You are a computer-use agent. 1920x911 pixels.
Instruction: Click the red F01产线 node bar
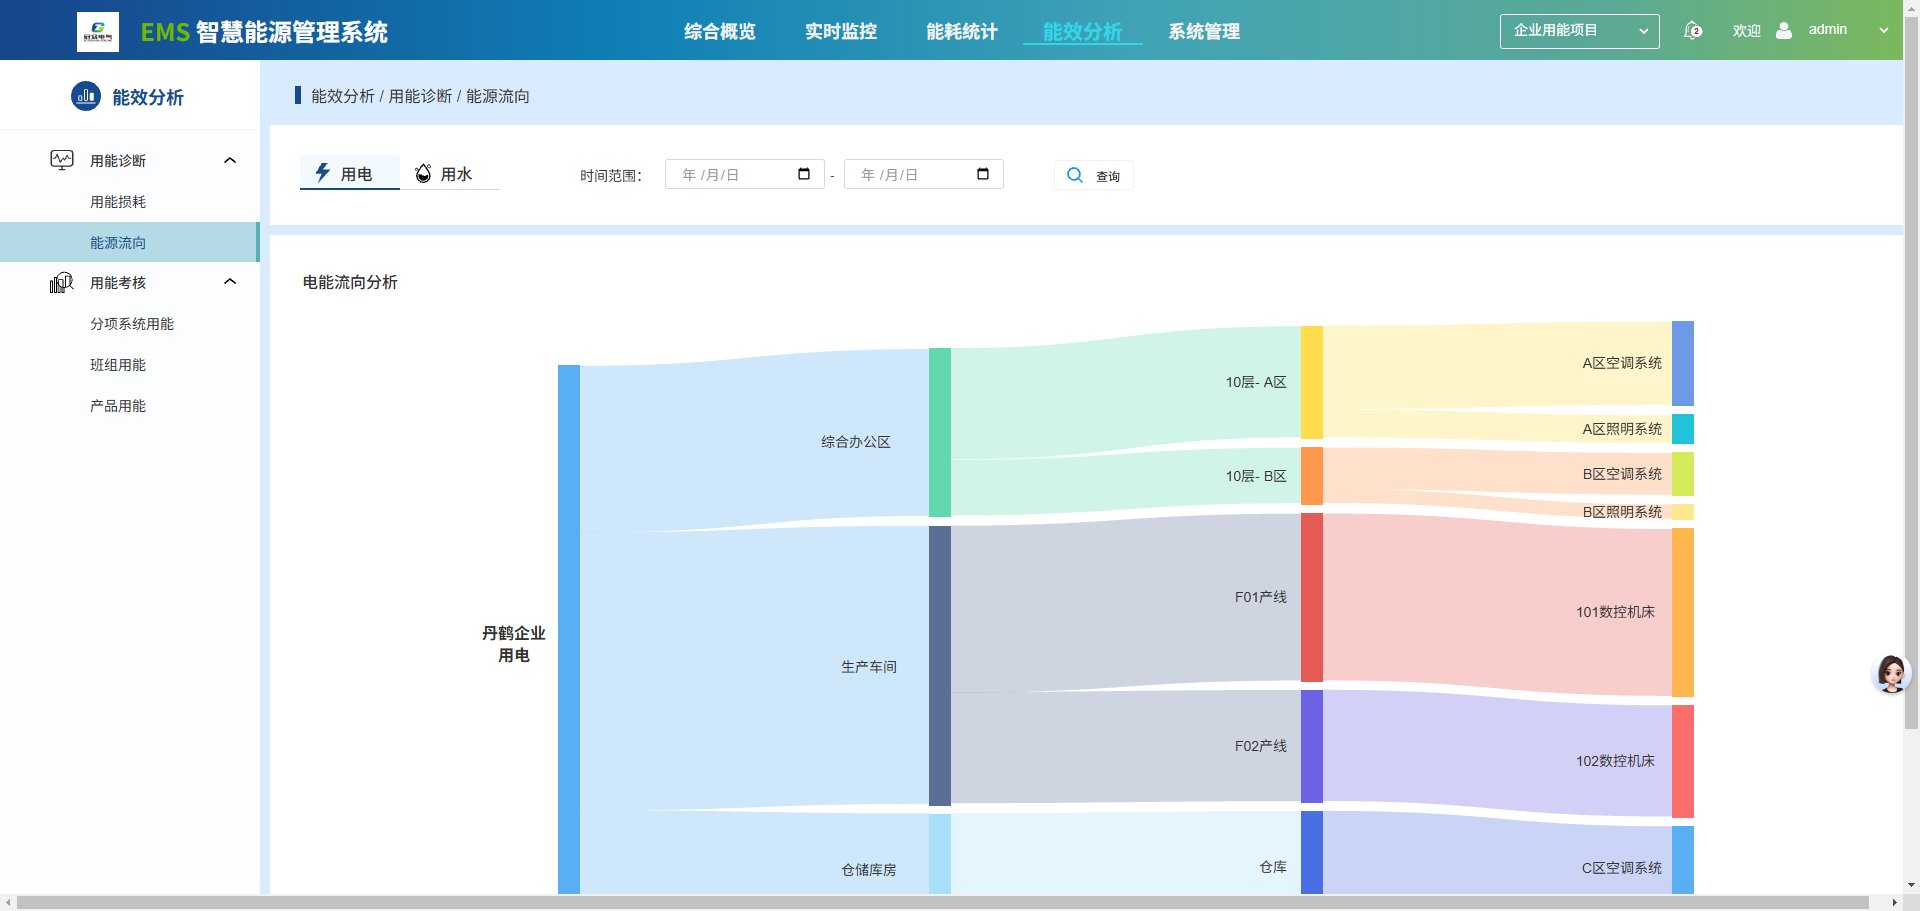(1312, 597)
